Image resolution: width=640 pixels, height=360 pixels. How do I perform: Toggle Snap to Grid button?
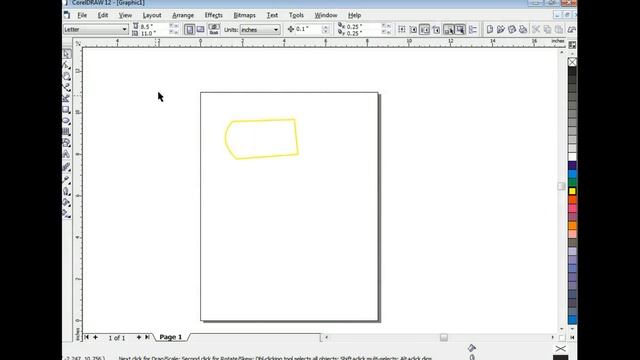pos(402,29)
